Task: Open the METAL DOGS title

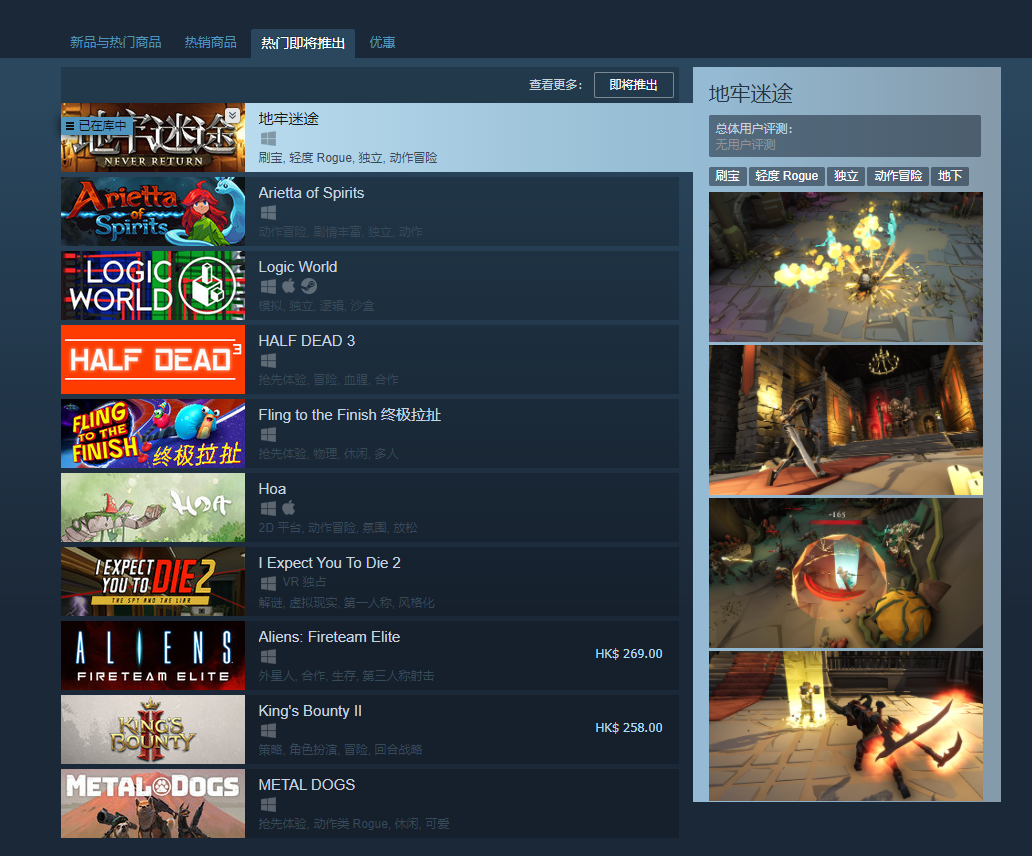Action: tap(307, 785)
